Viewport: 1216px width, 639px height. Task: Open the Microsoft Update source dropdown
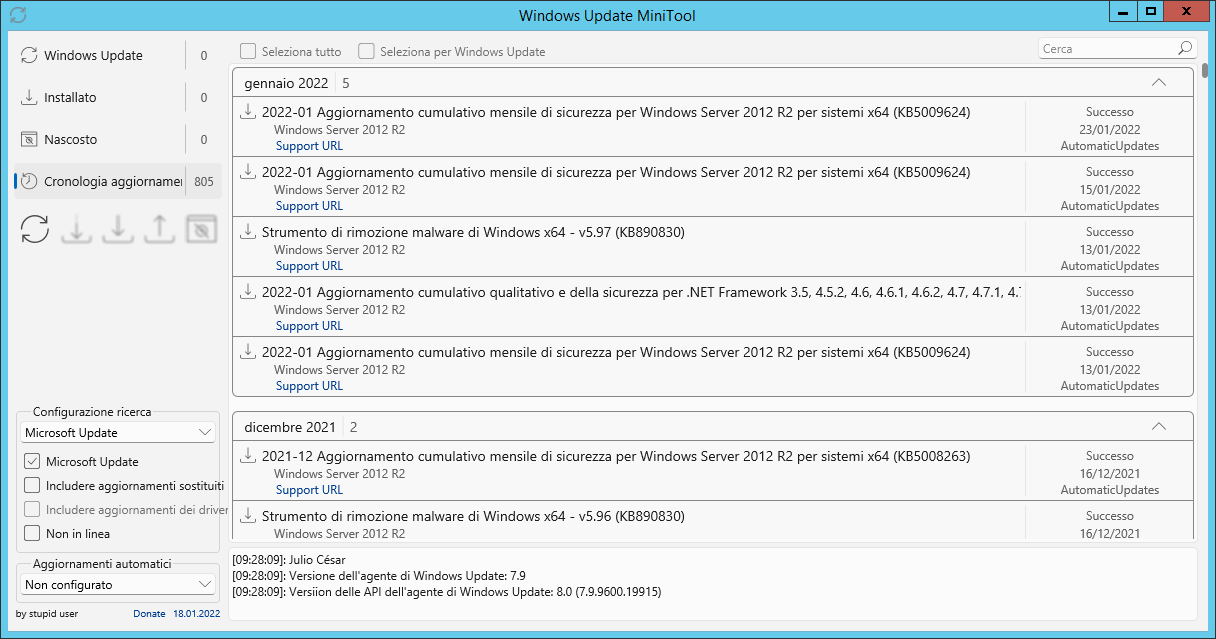coord(118,433)
